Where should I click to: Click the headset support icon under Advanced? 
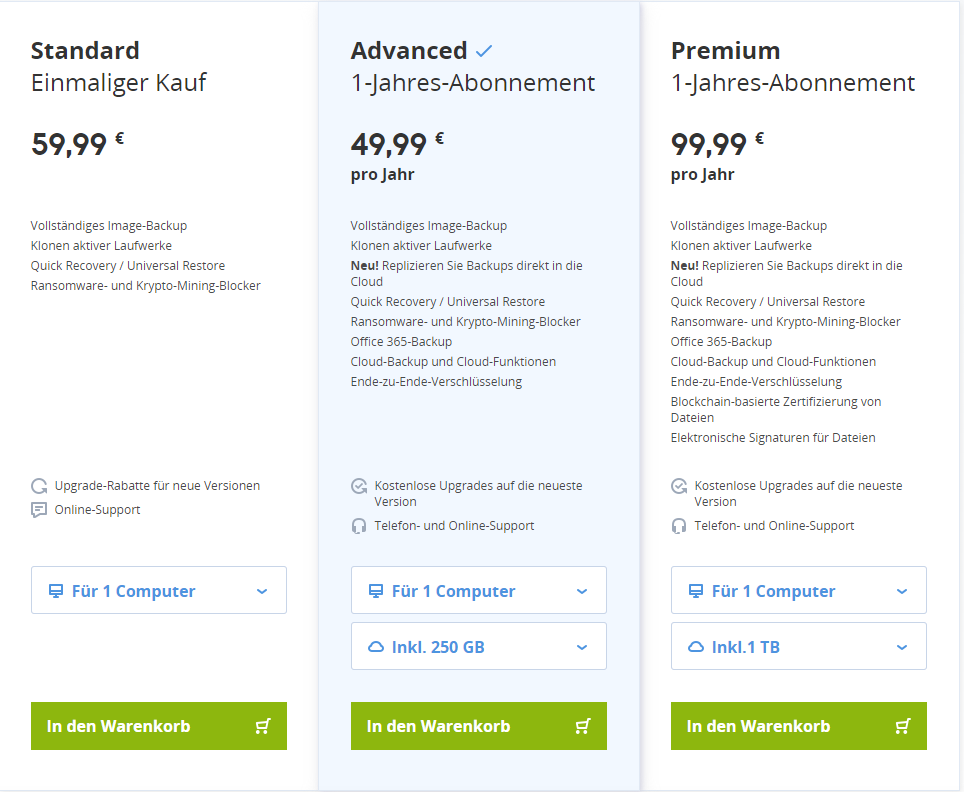[x=359, y=526]
